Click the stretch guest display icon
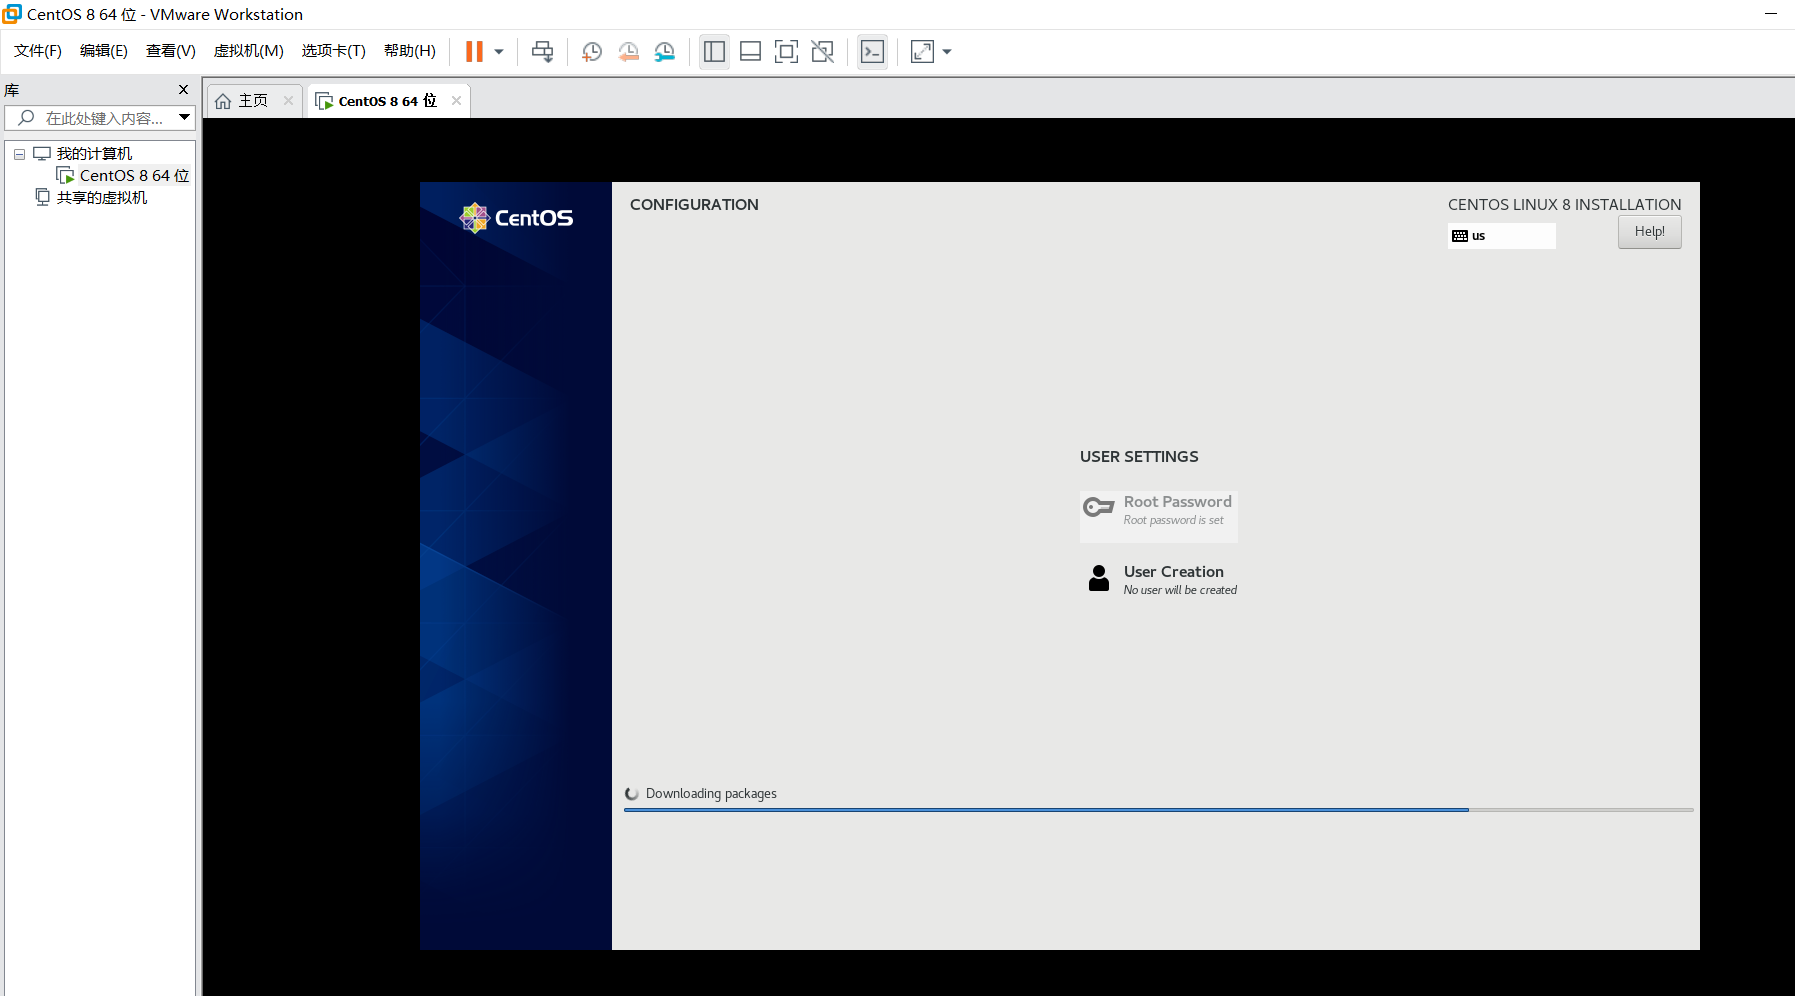Image resolution: width=1795 pixels, height=996 pixels. click(x=922, y=52)
